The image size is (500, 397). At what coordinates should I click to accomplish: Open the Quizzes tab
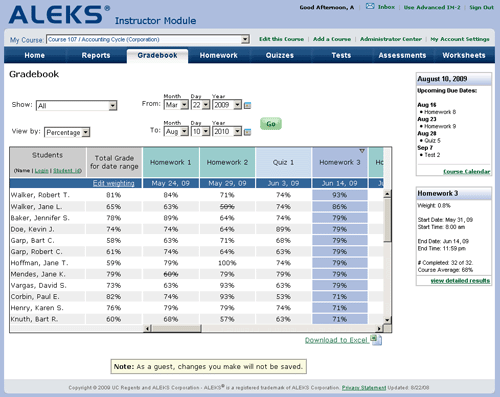280,55
